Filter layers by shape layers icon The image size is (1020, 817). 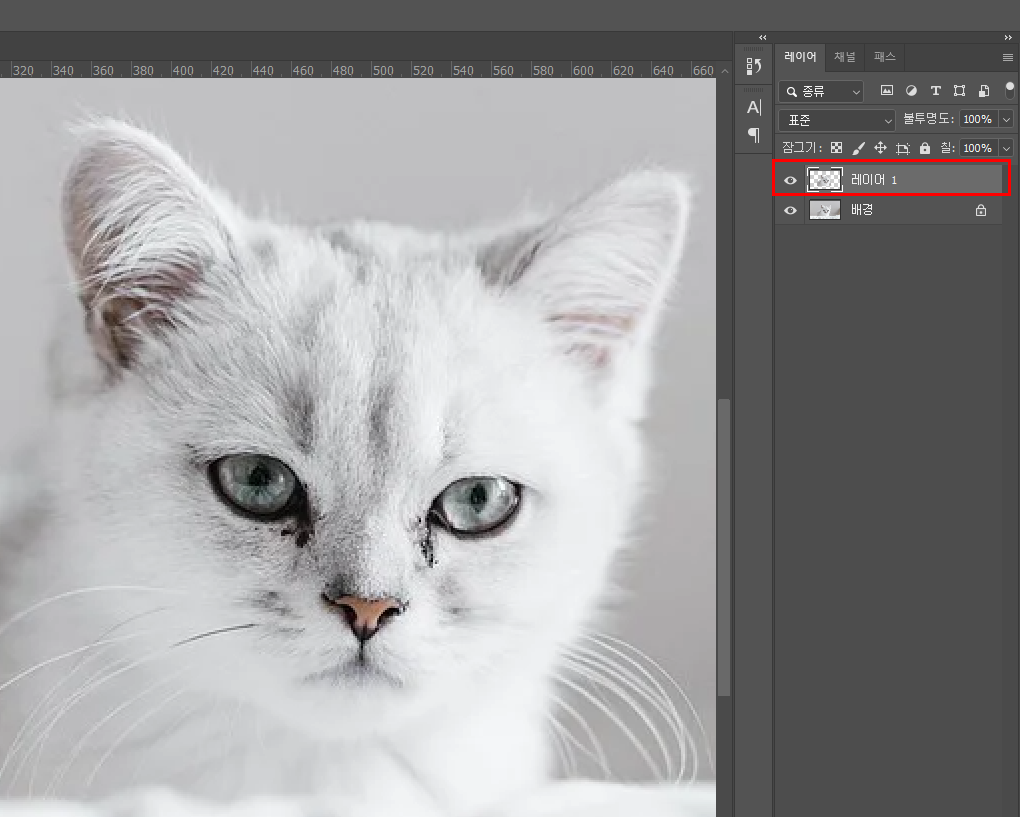[x=960, y=91]
